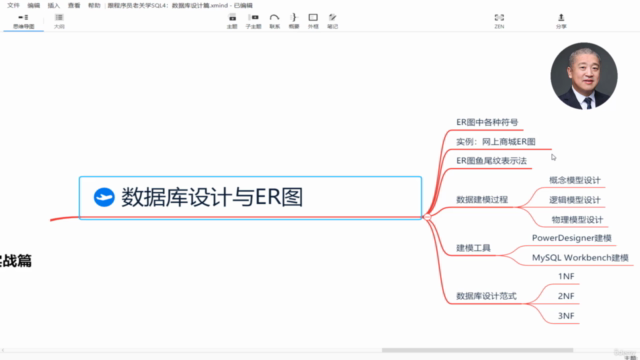The image size is (640, 360).
Task: Select the 联系 relationship tool
Action: tap(275, 21)
